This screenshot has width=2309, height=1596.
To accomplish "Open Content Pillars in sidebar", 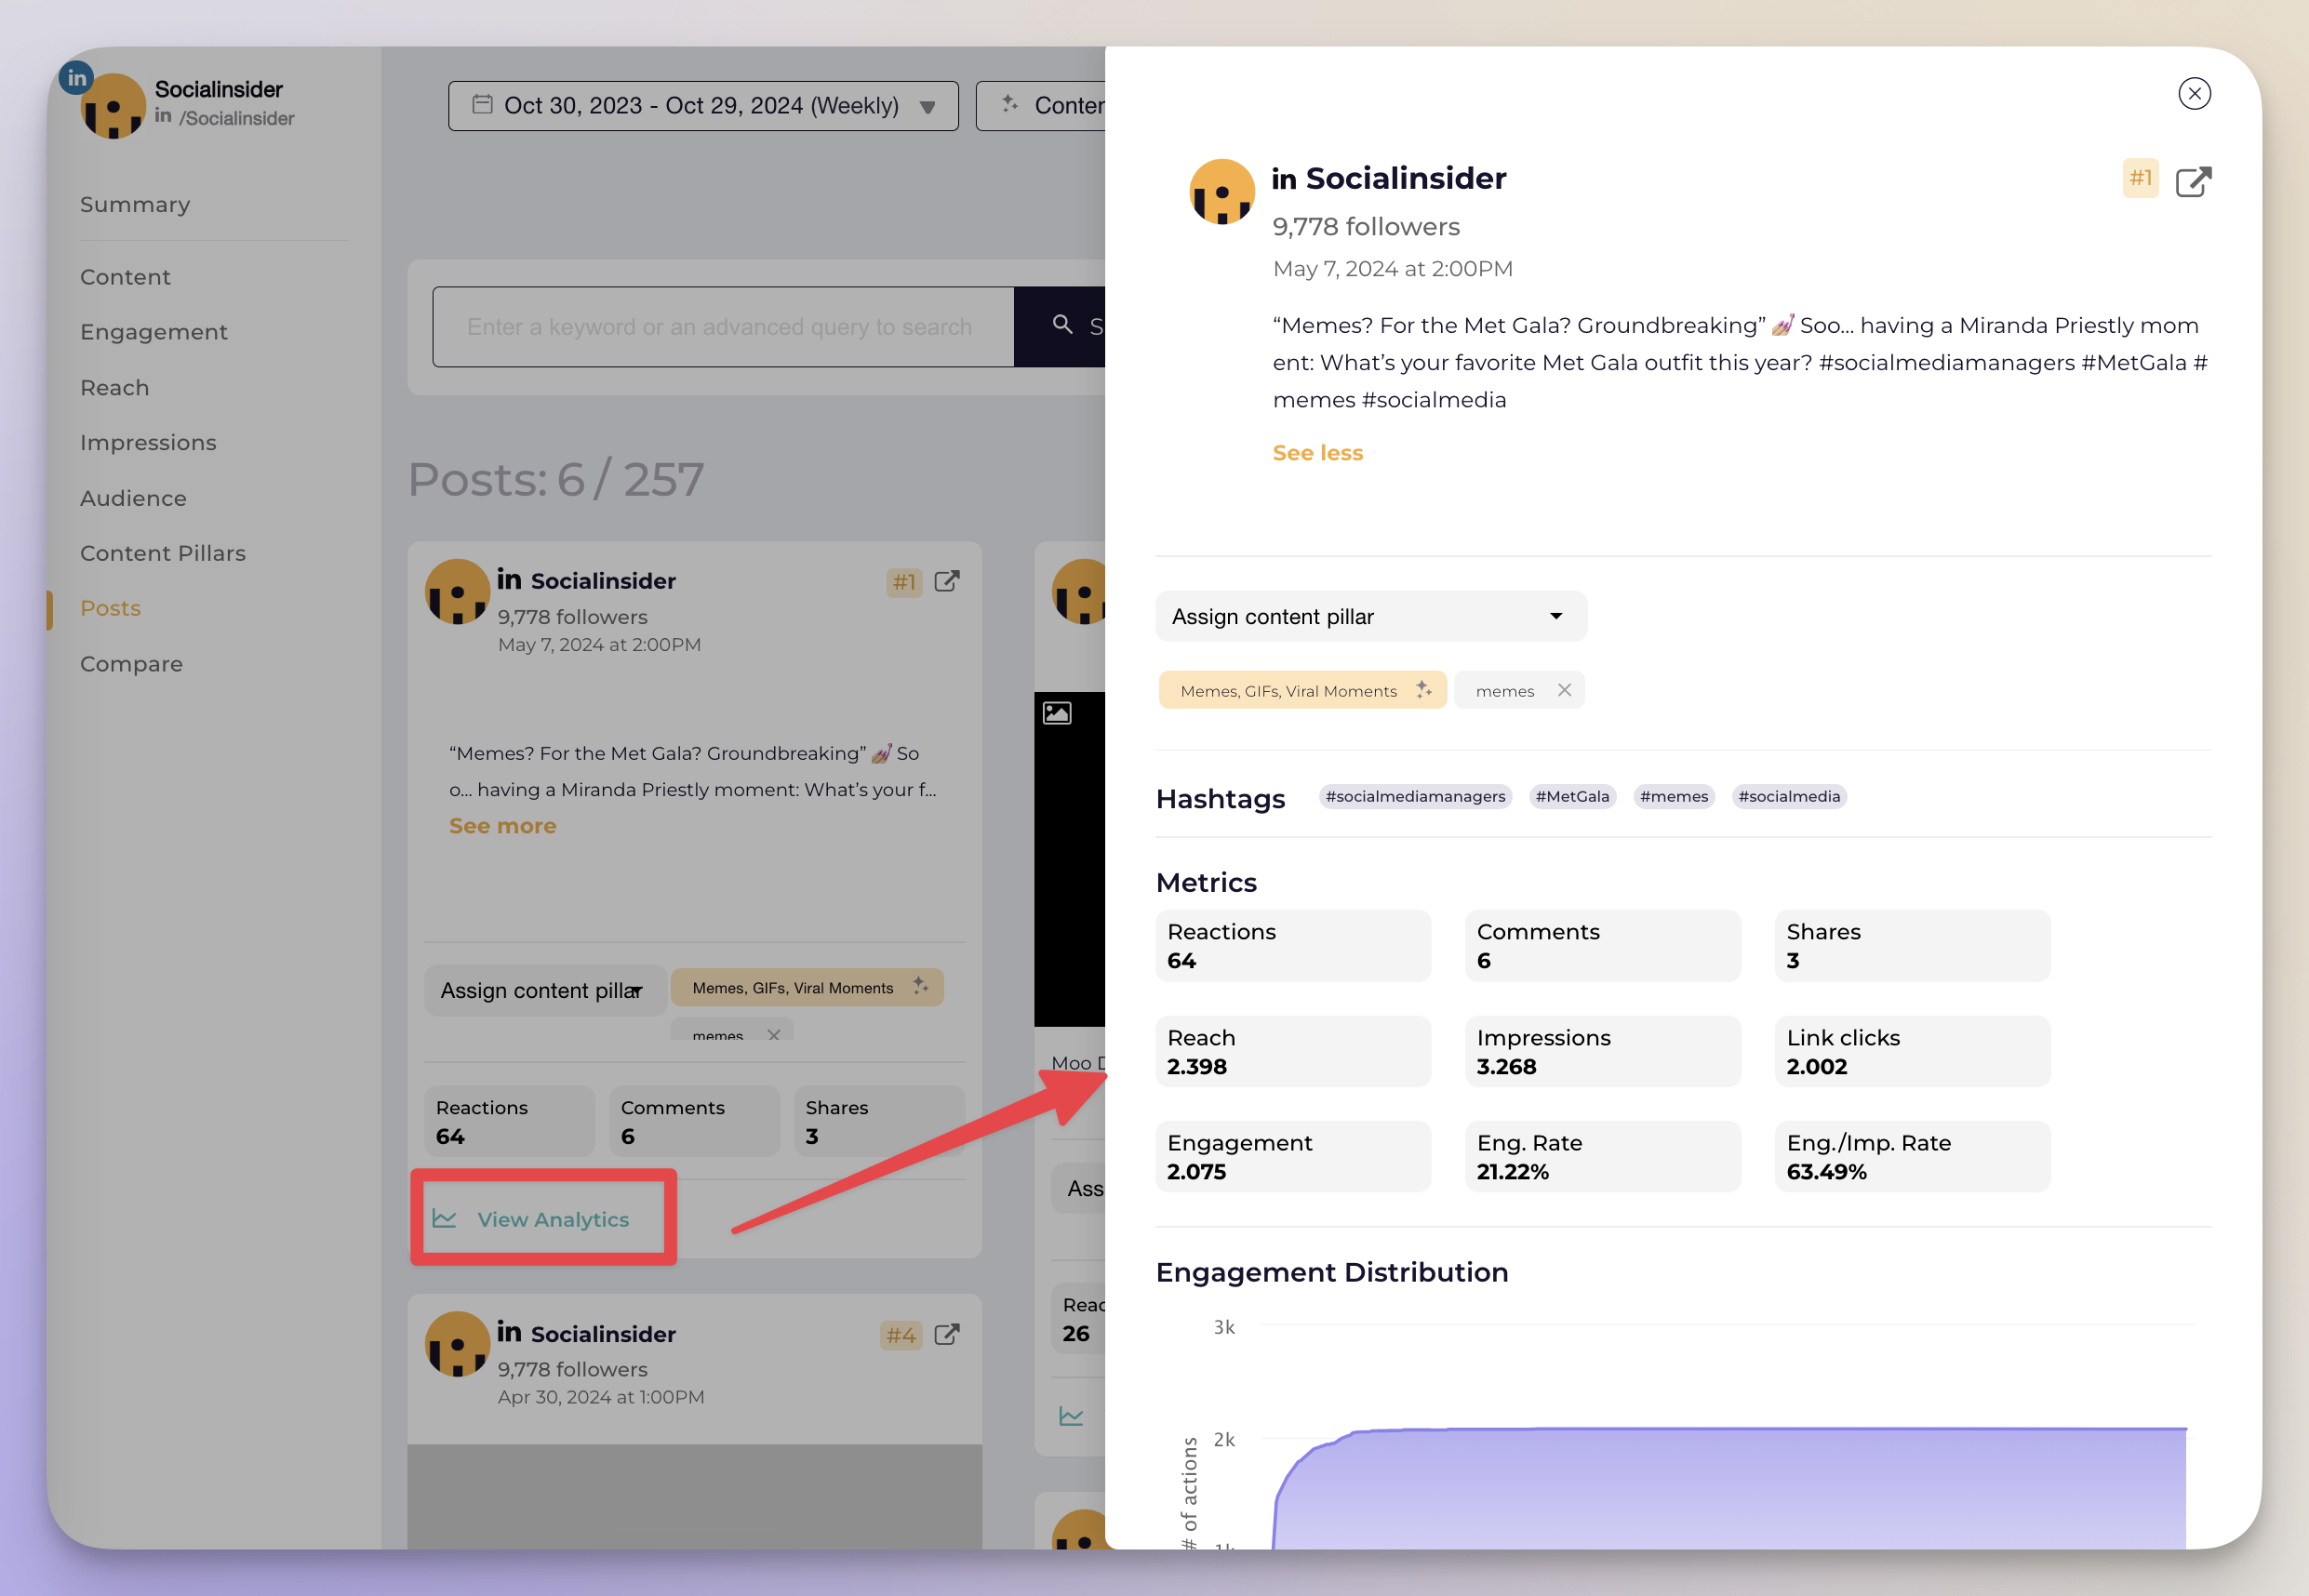I will coord(163,553).
